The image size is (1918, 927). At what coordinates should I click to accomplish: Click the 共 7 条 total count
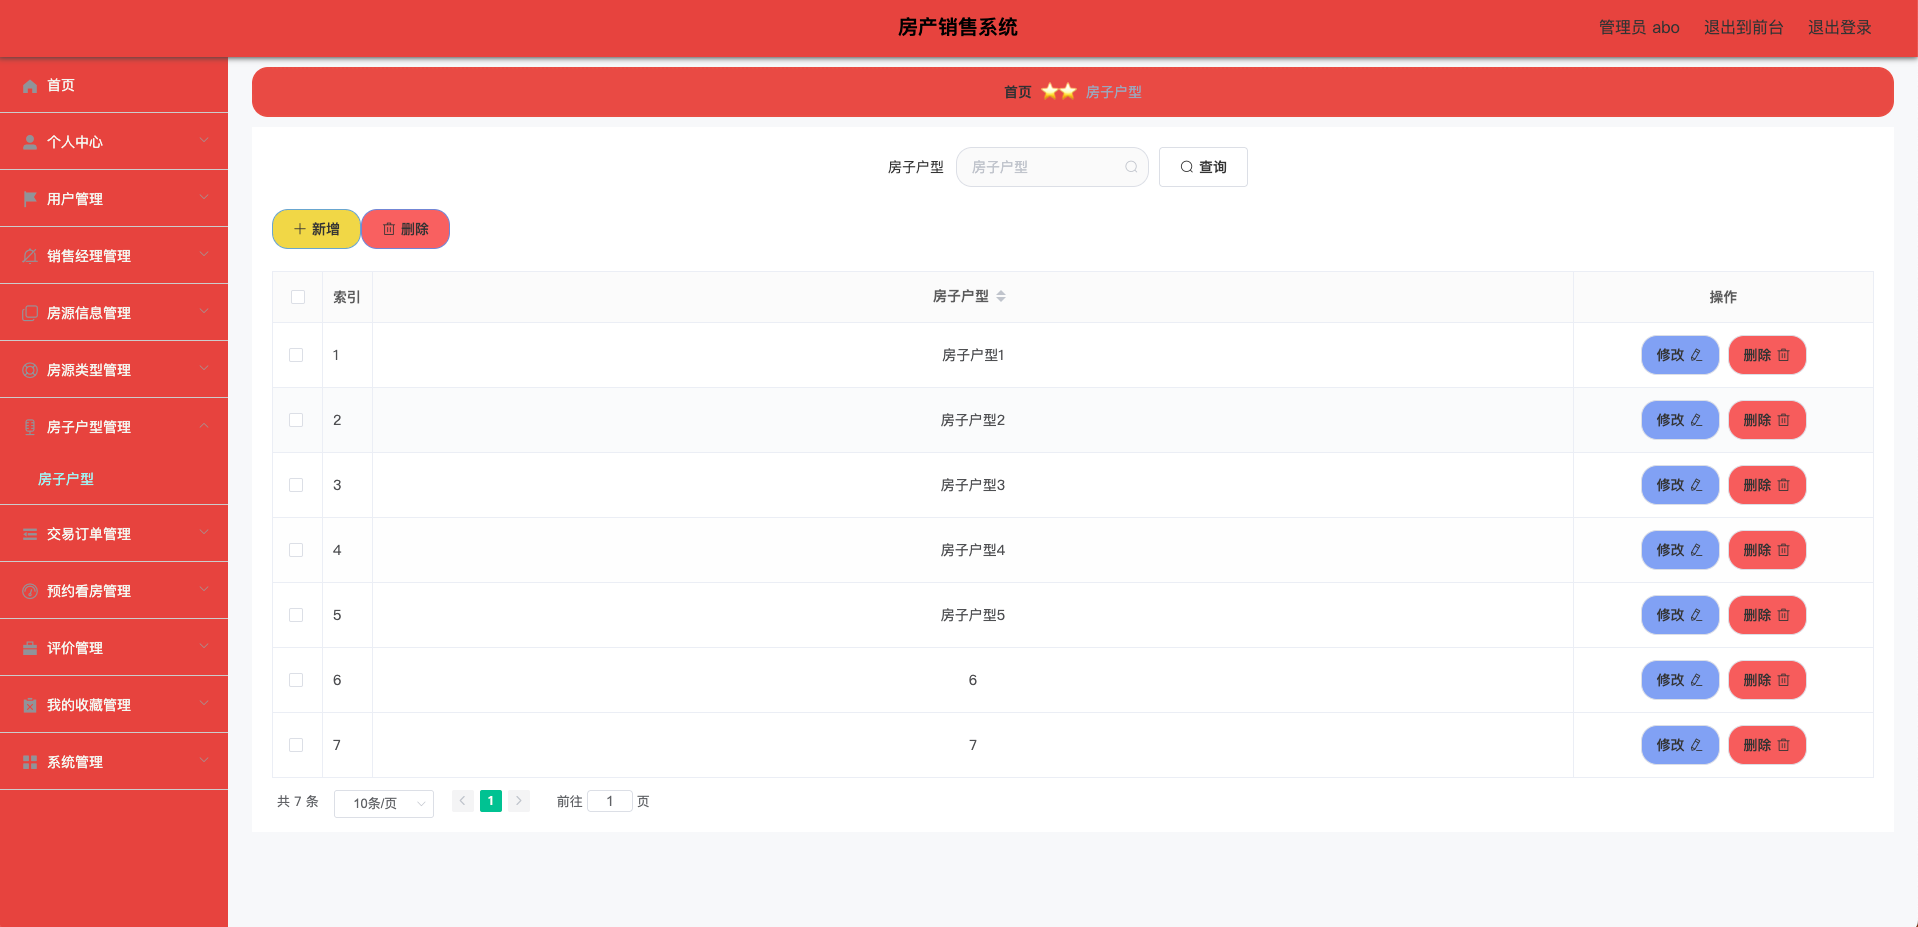298,801
